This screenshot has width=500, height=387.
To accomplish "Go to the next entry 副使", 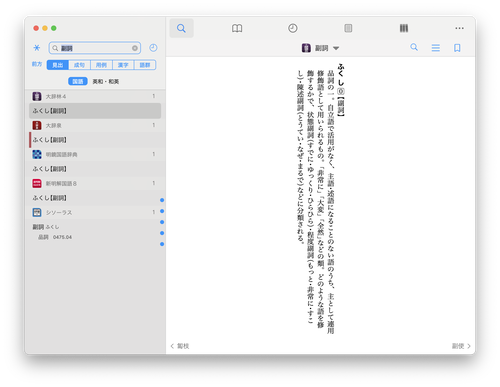I will point(461,346).
